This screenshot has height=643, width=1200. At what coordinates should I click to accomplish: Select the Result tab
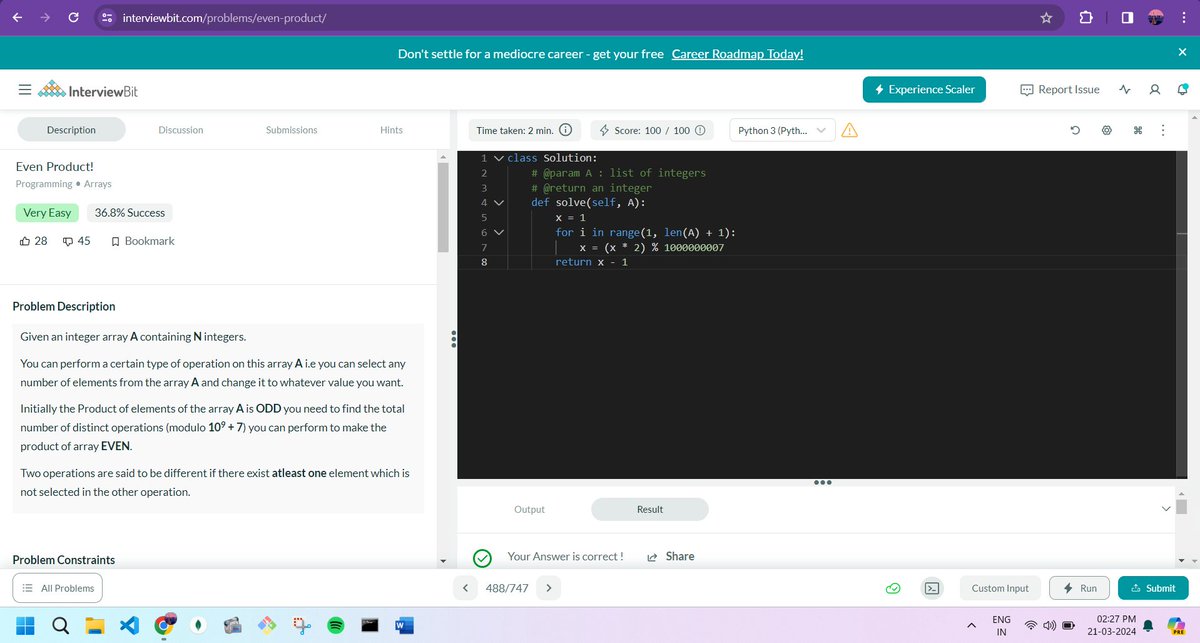650,510
